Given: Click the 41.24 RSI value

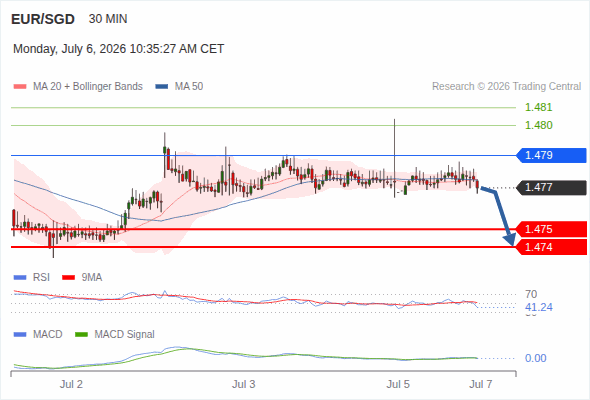Looking at the screenshot, I should 539,307.
